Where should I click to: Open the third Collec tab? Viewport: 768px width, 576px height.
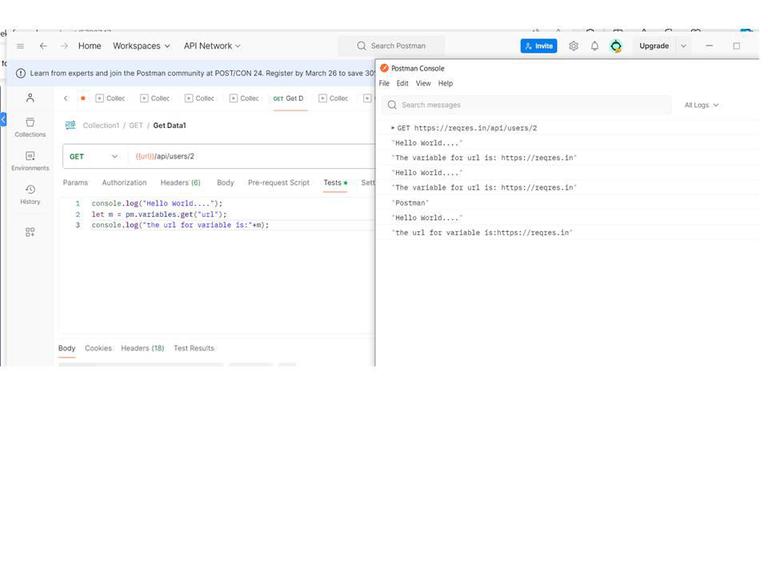pyautogui.click(x=199, y=98)
